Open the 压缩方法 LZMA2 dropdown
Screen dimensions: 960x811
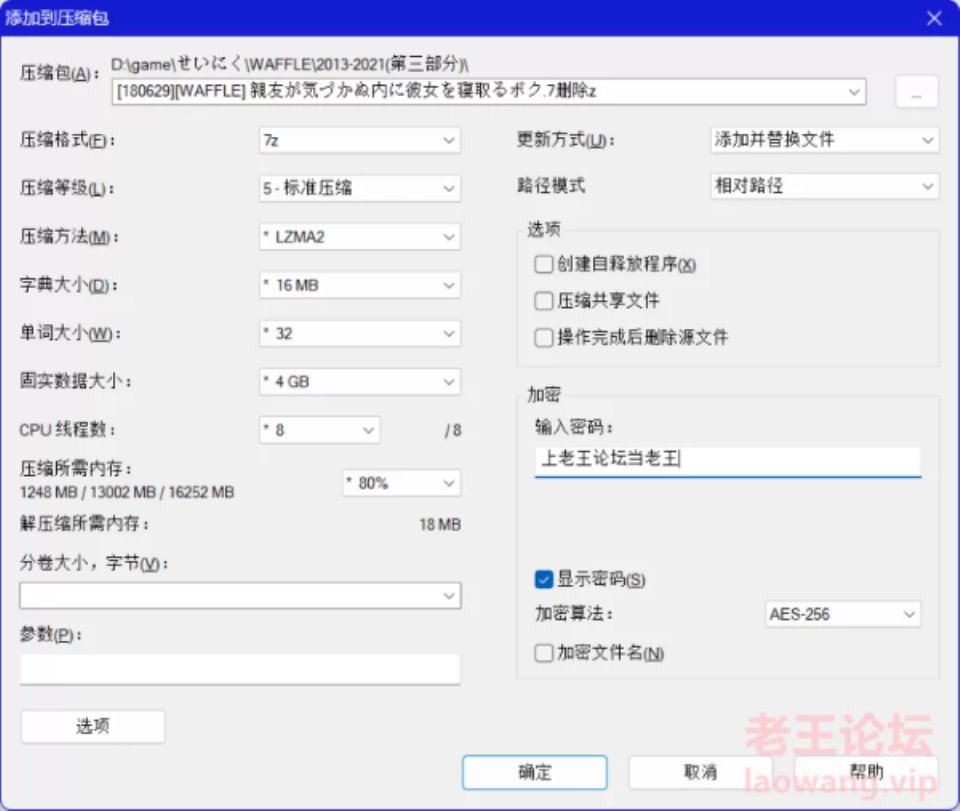click(x=360, y=237)
